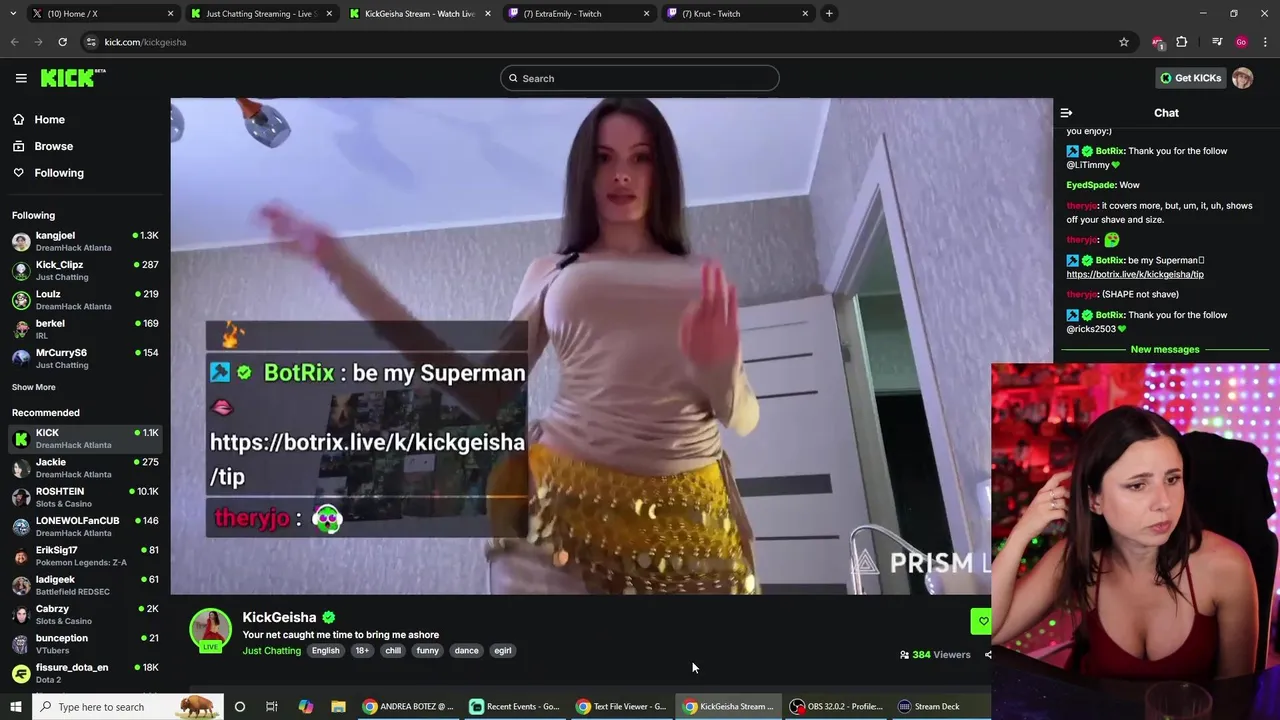Click the KICK logo
This screenshot has height=720, width=1280.
pyautogui.click(x=72, y=78)
